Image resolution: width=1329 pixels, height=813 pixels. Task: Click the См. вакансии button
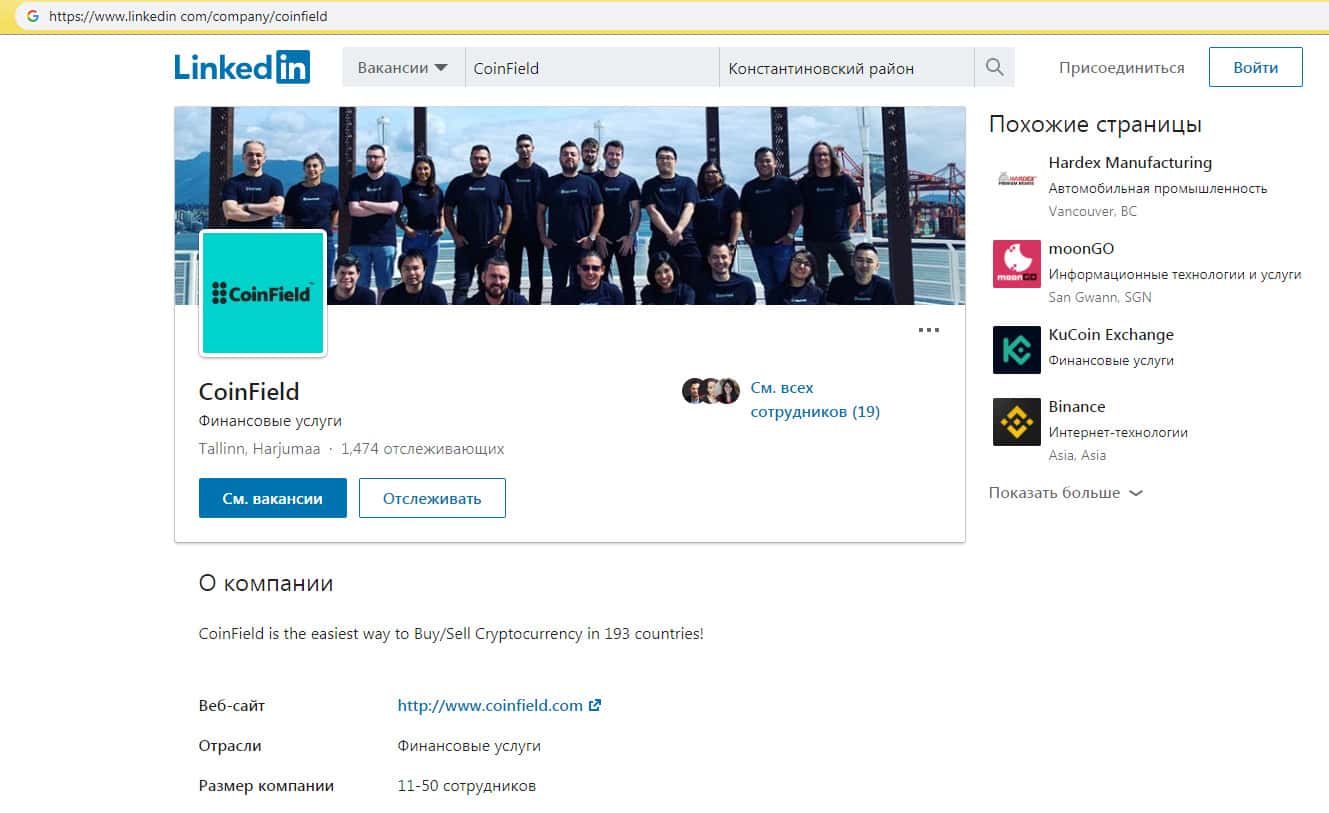click(273, 498)
